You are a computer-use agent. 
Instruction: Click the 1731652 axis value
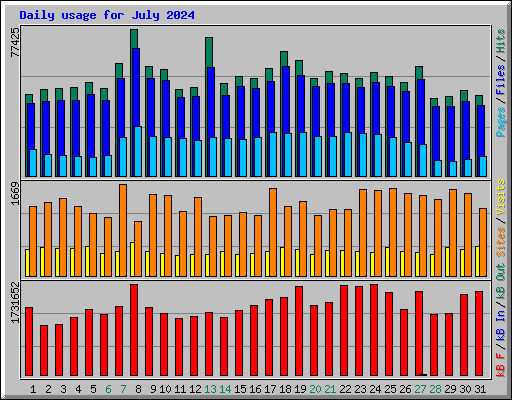point(15,303)
